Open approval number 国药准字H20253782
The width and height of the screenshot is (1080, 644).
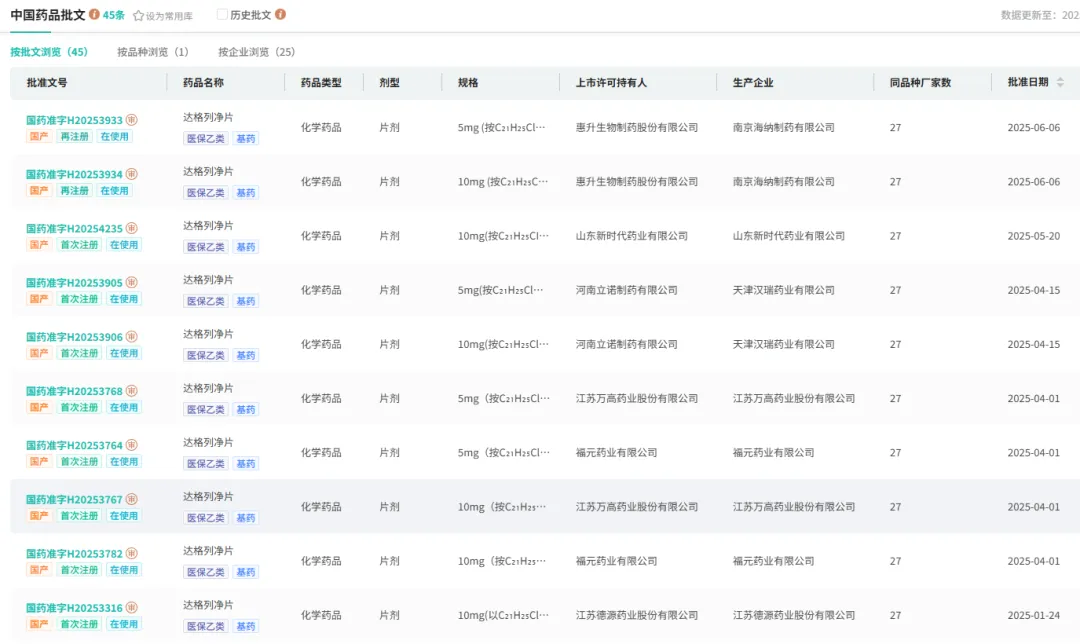point(74,554)
